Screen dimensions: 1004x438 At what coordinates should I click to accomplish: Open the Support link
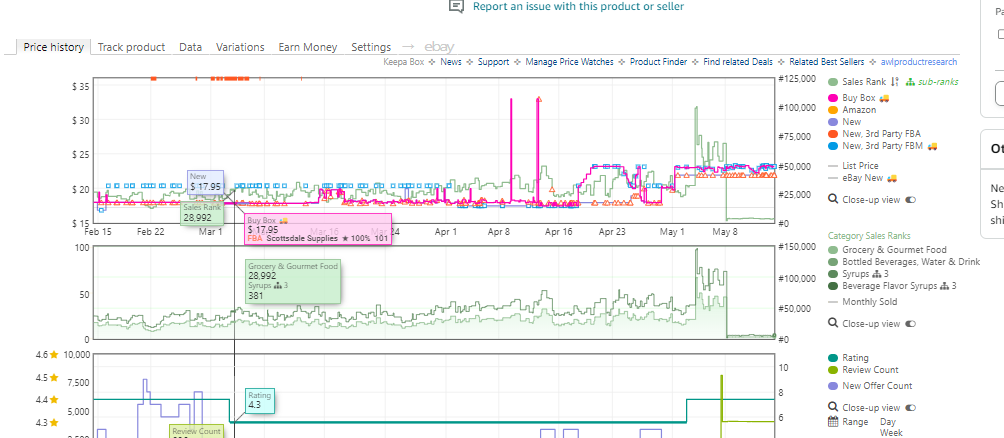494,62
